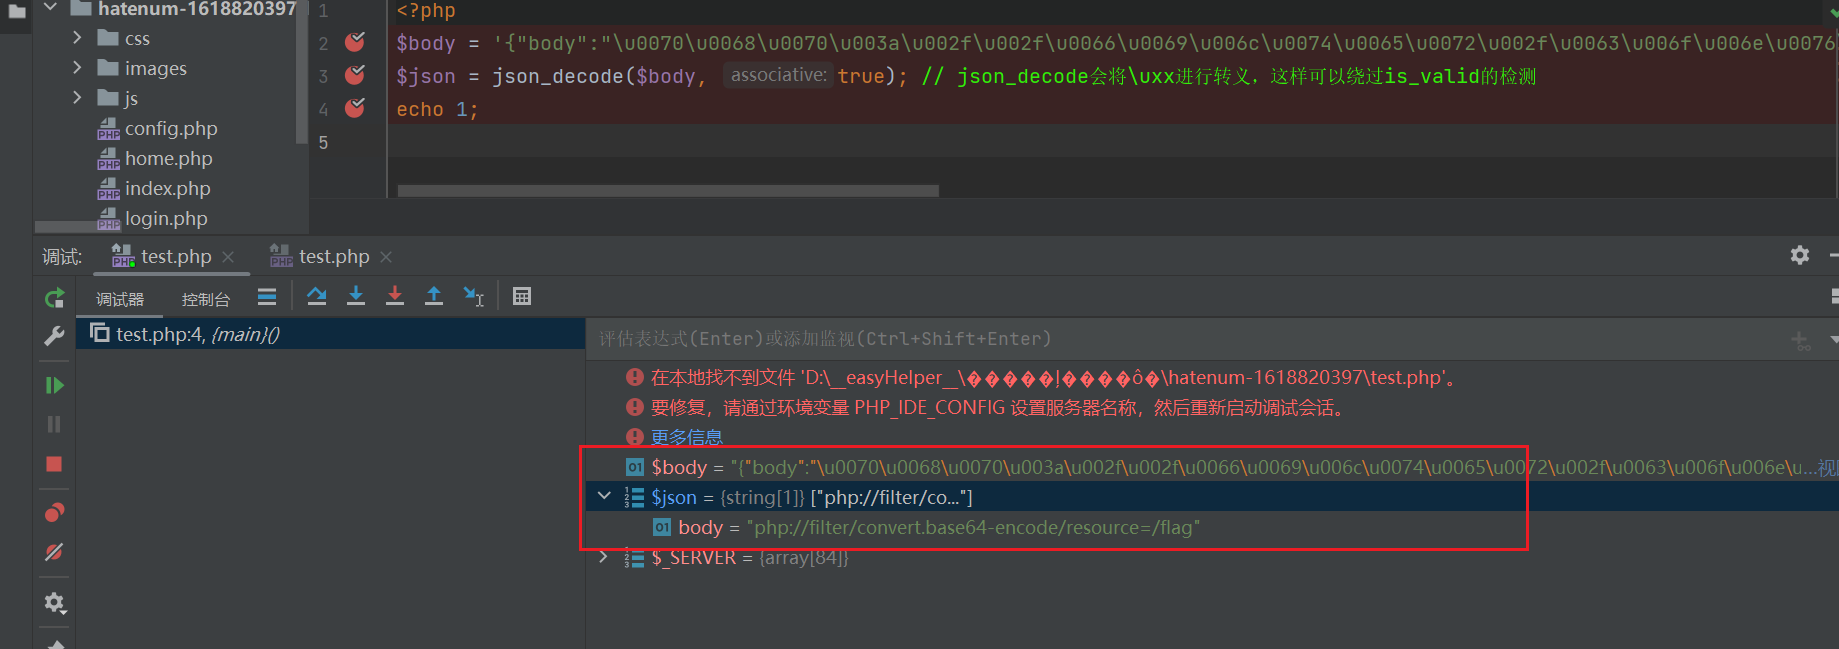Step over the current line

(317, 296)
